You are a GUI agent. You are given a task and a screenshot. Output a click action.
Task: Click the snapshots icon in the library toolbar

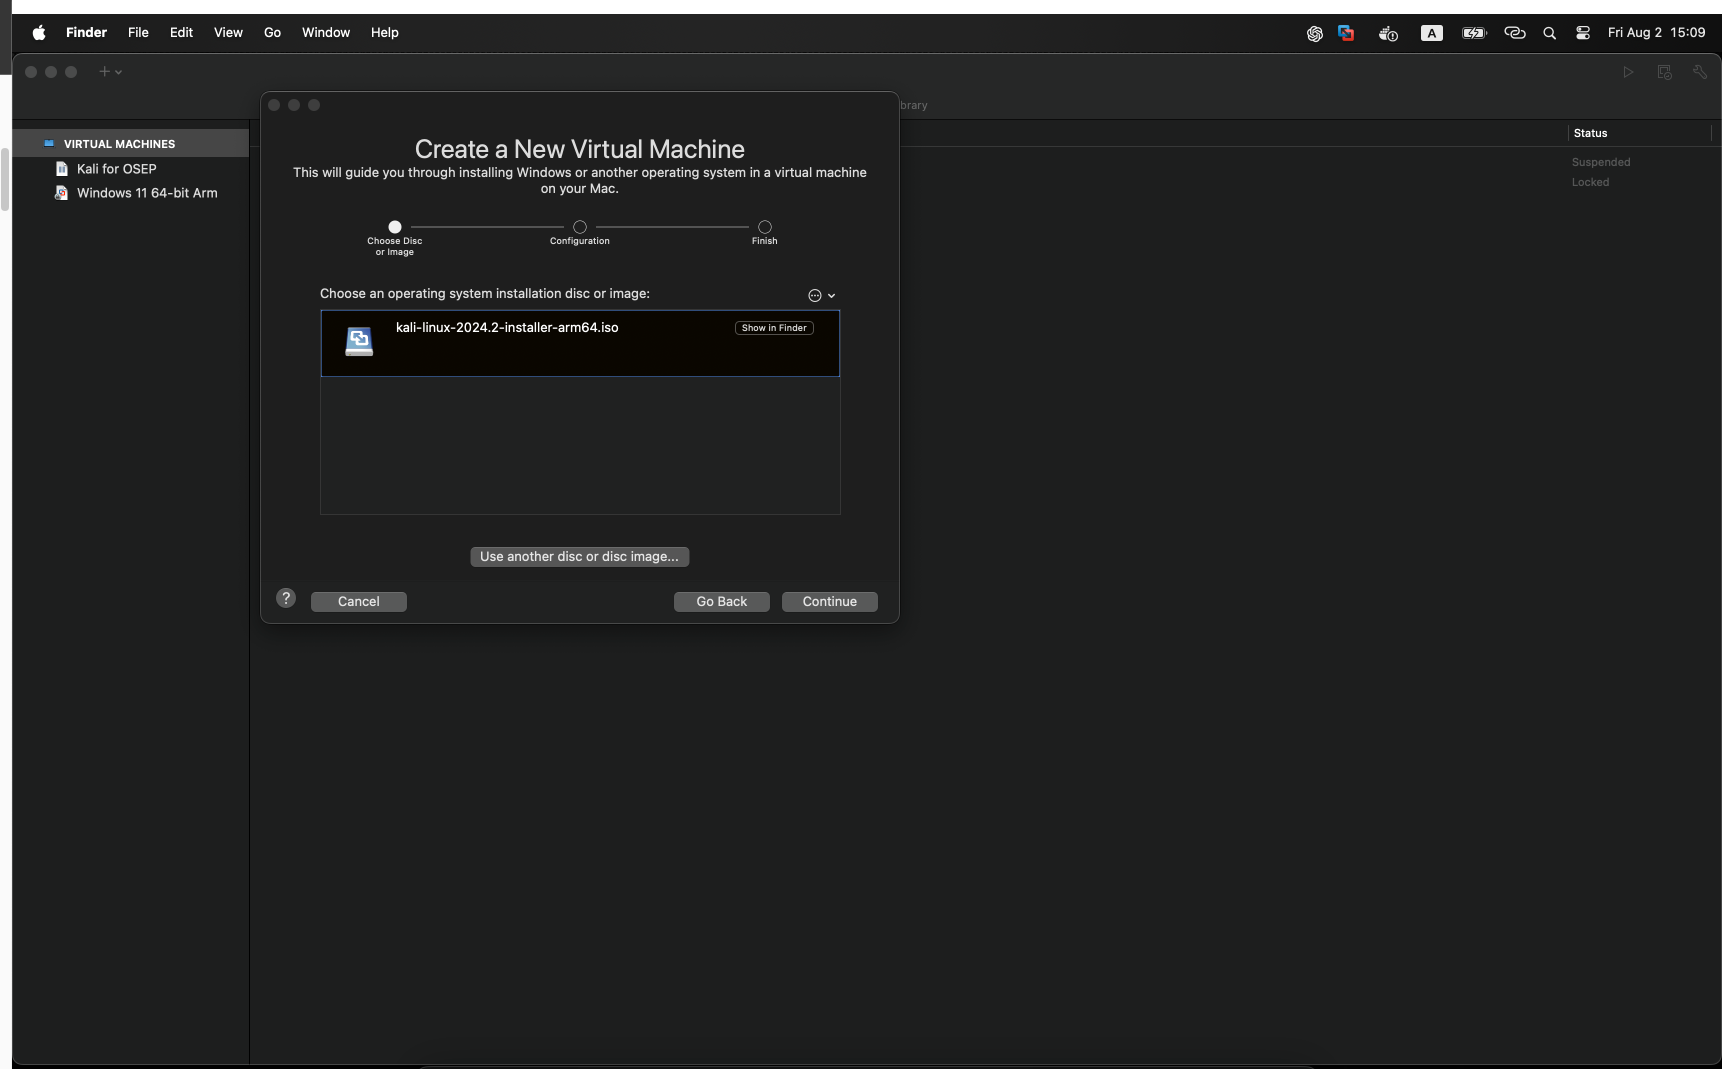1665,72
